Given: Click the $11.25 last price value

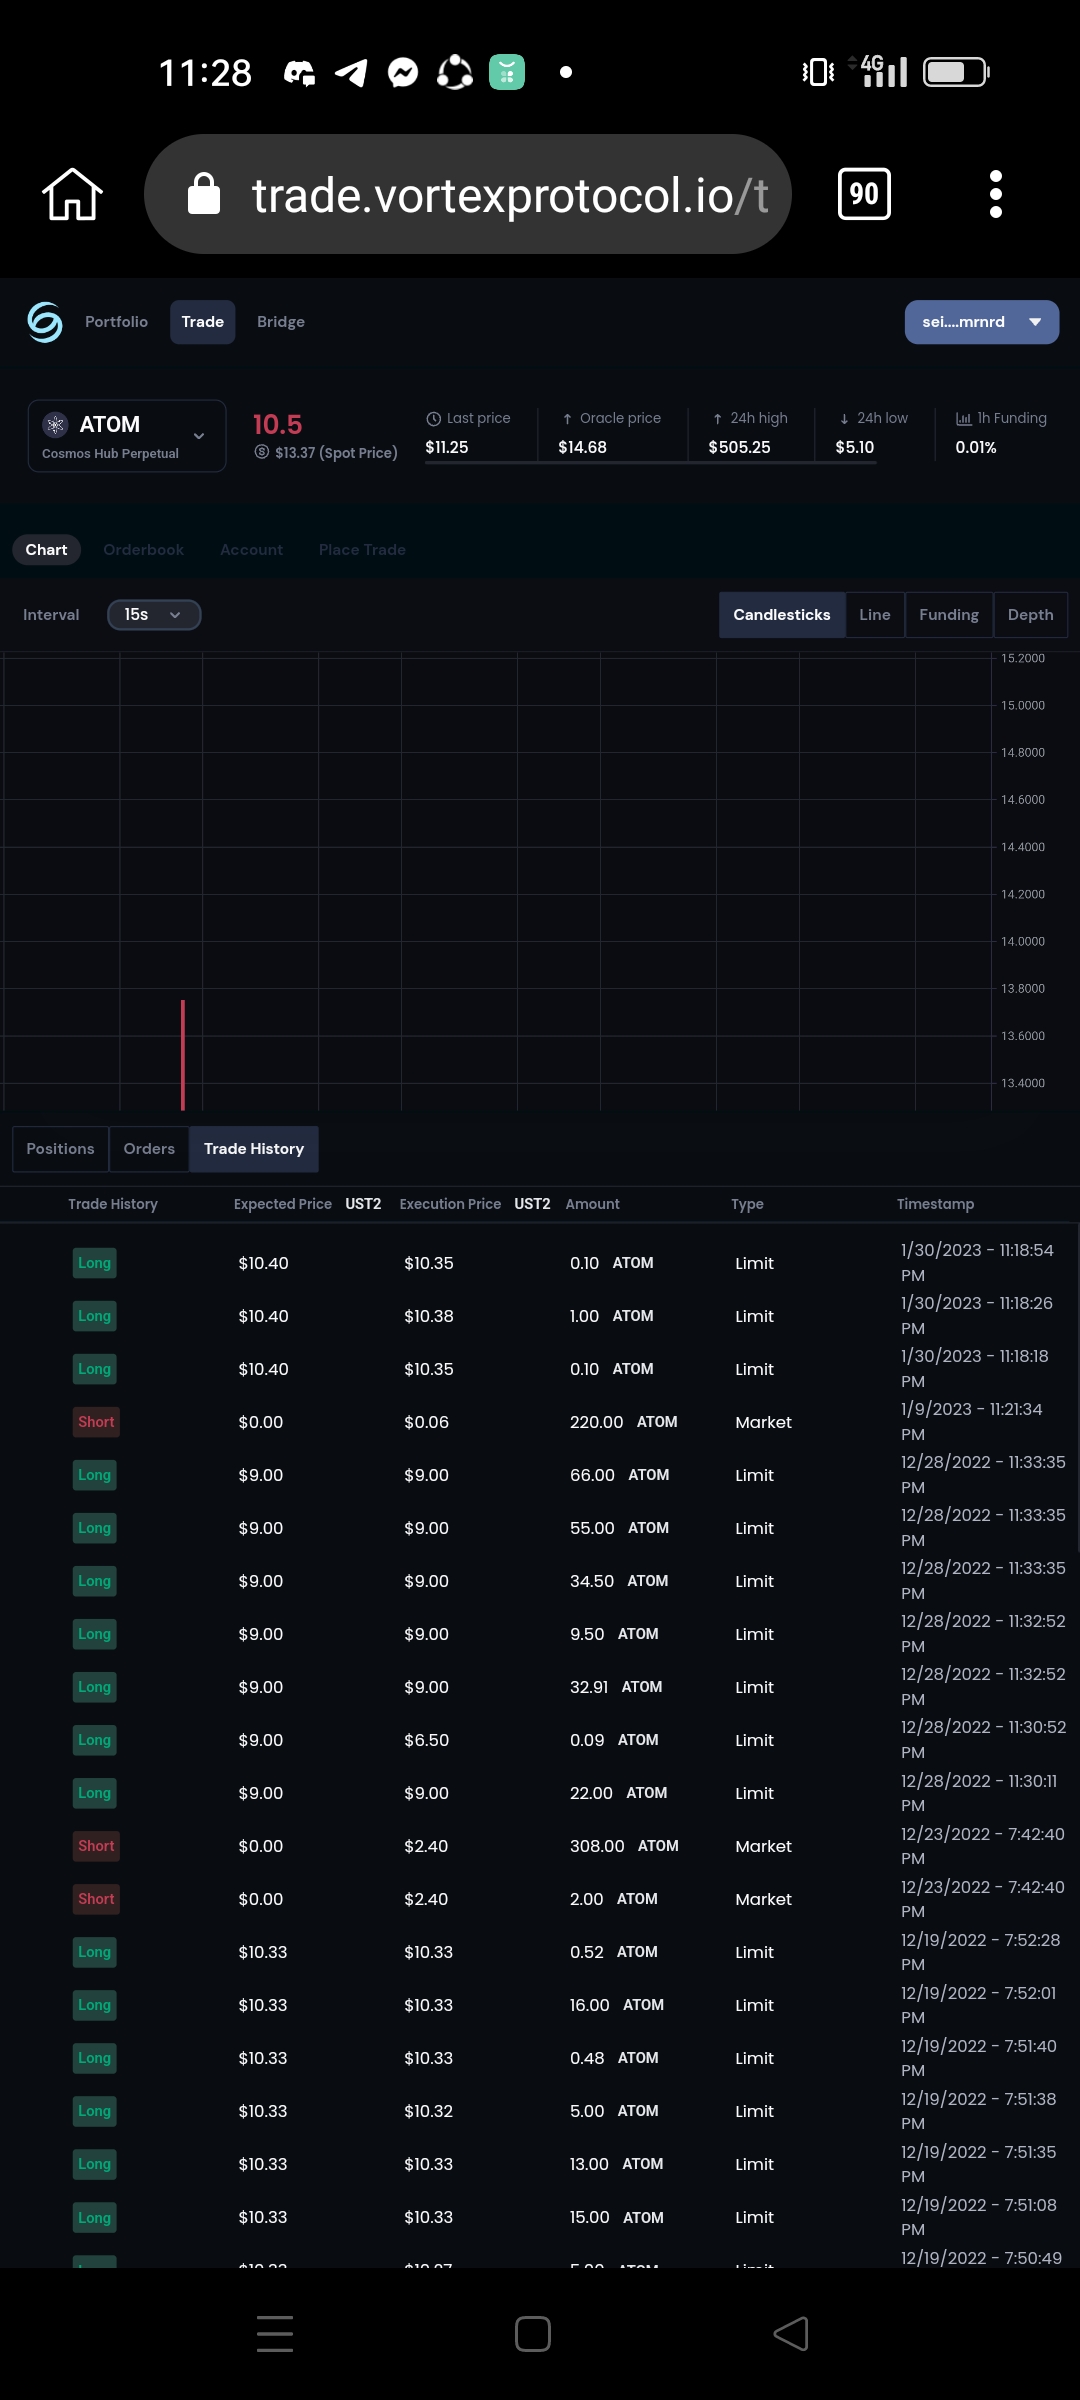Looking at the screenshot, I should (x=446, y=447).
